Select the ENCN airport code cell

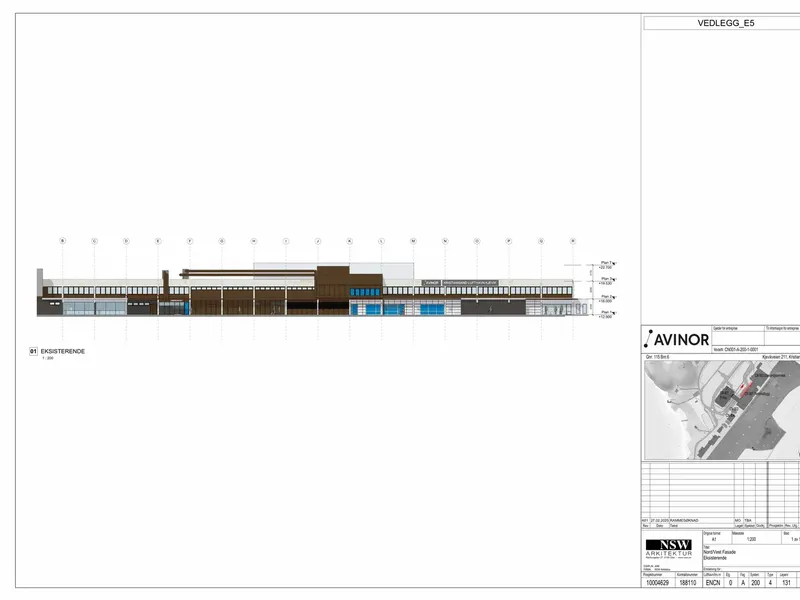713,583
